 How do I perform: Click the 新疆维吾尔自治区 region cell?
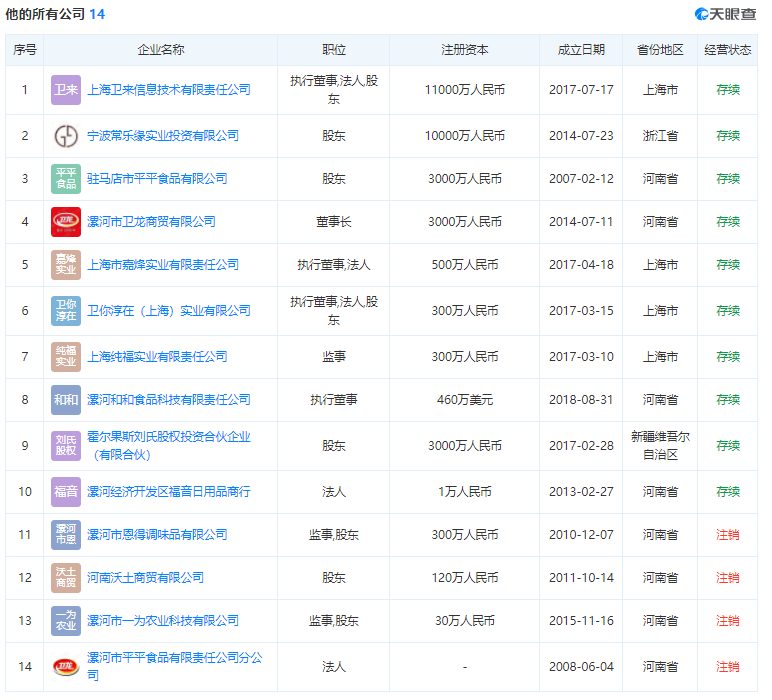(660, 446)
